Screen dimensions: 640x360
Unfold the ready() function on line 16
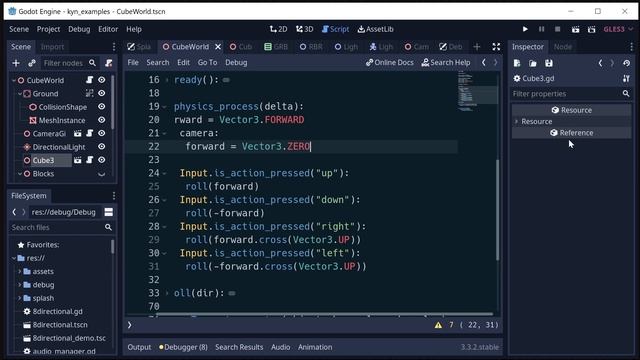point(167,80)
